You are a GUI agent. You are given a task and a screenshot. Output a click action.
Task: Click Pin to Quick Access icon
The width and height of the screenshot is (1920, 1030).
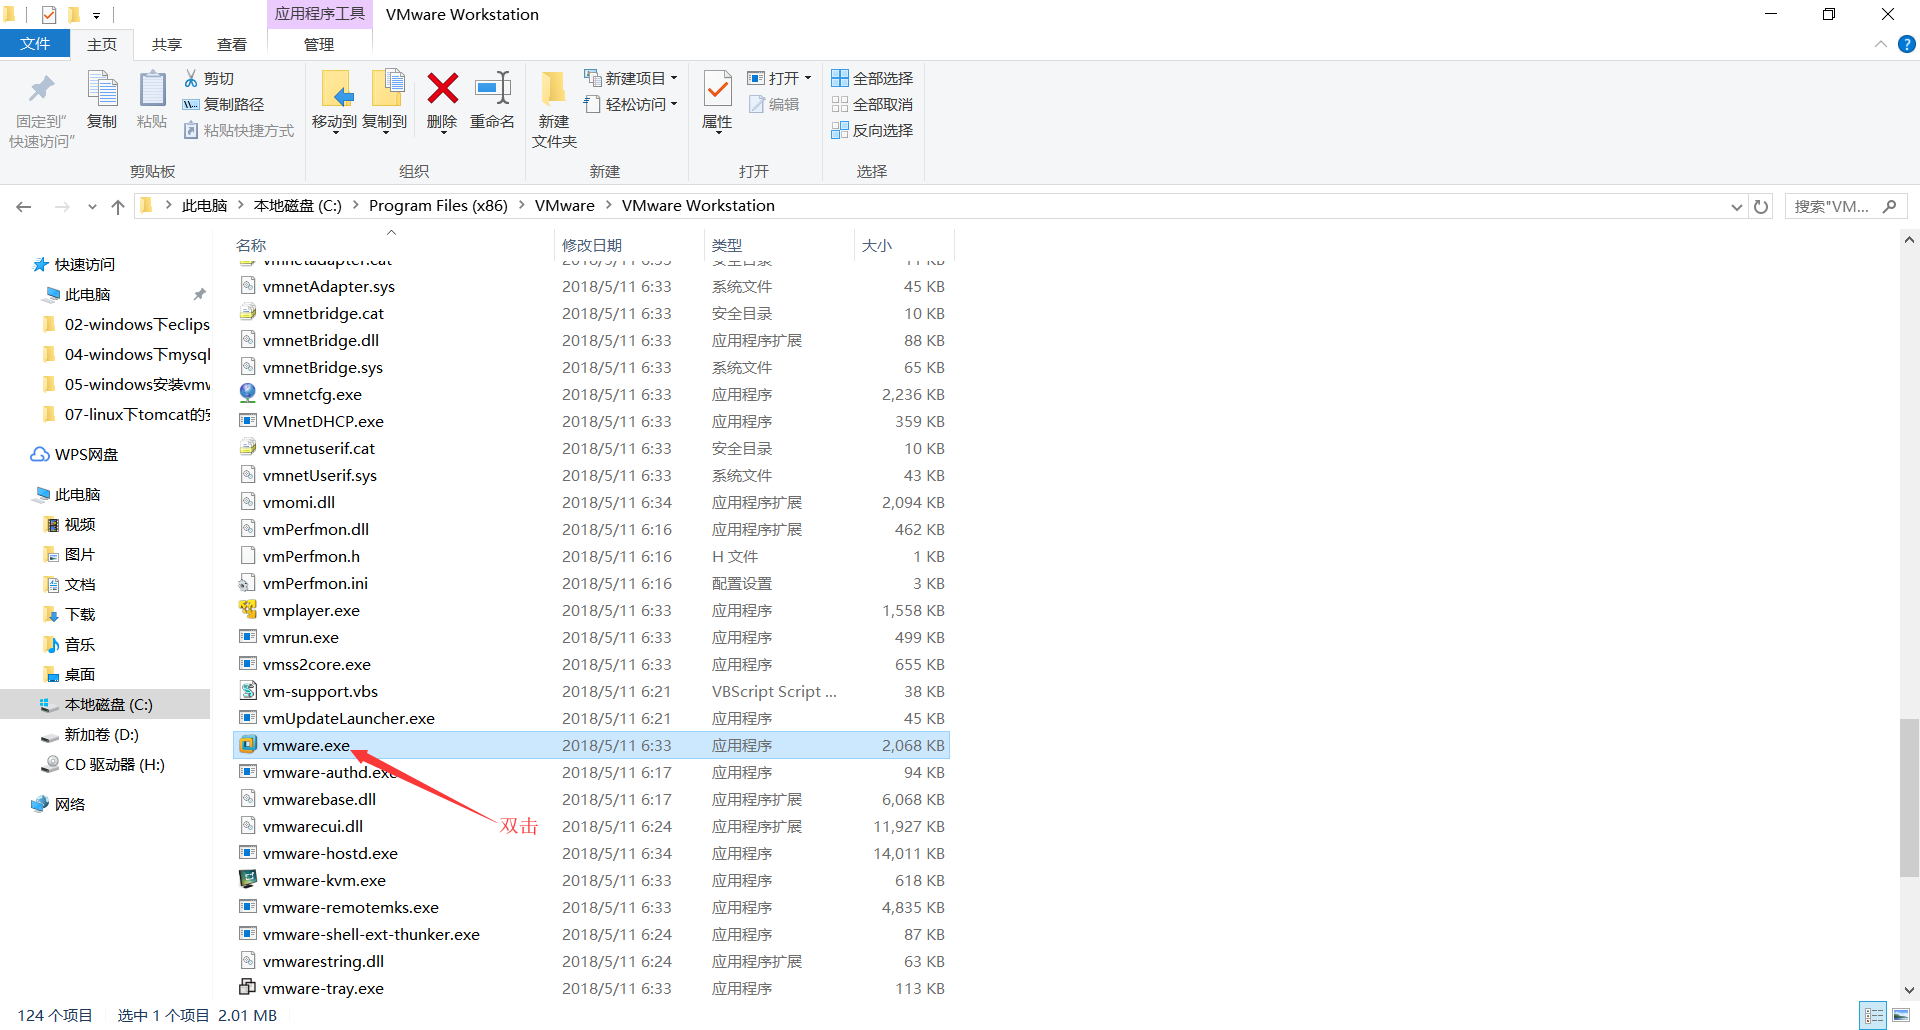[x=41, y=89]
